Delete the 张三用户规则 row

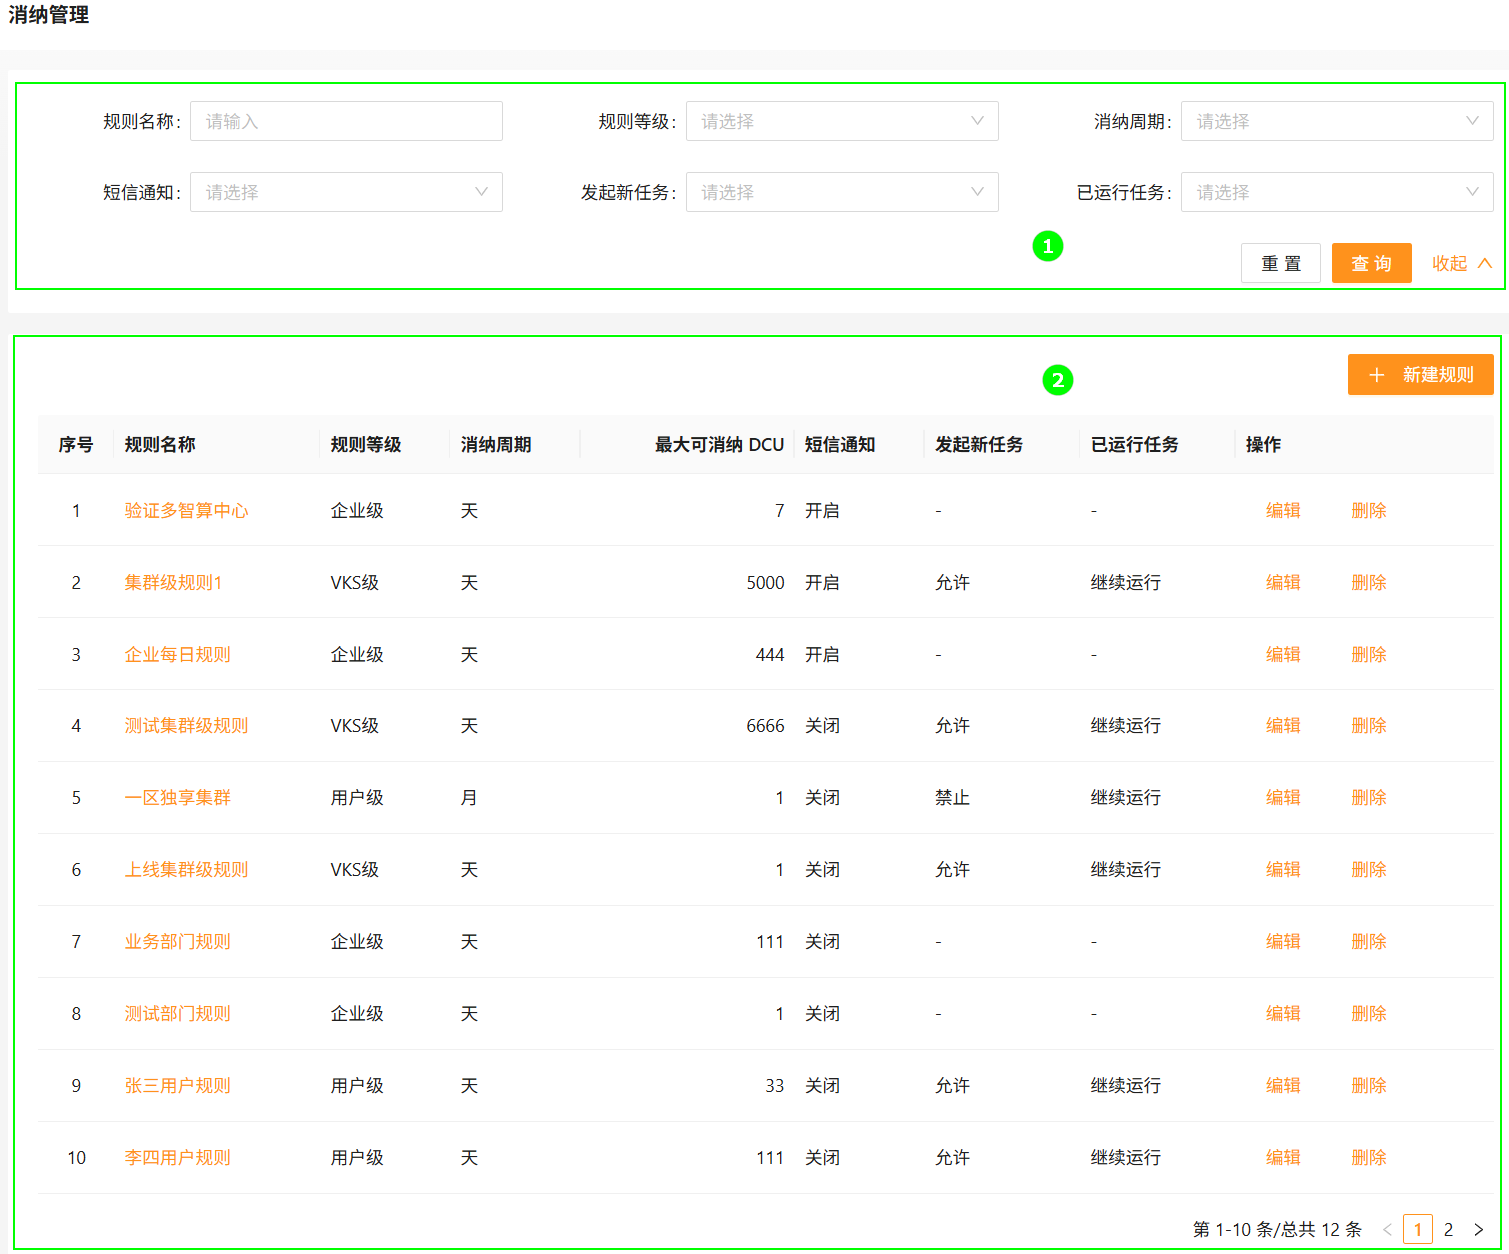[x=1368, y=1085]
